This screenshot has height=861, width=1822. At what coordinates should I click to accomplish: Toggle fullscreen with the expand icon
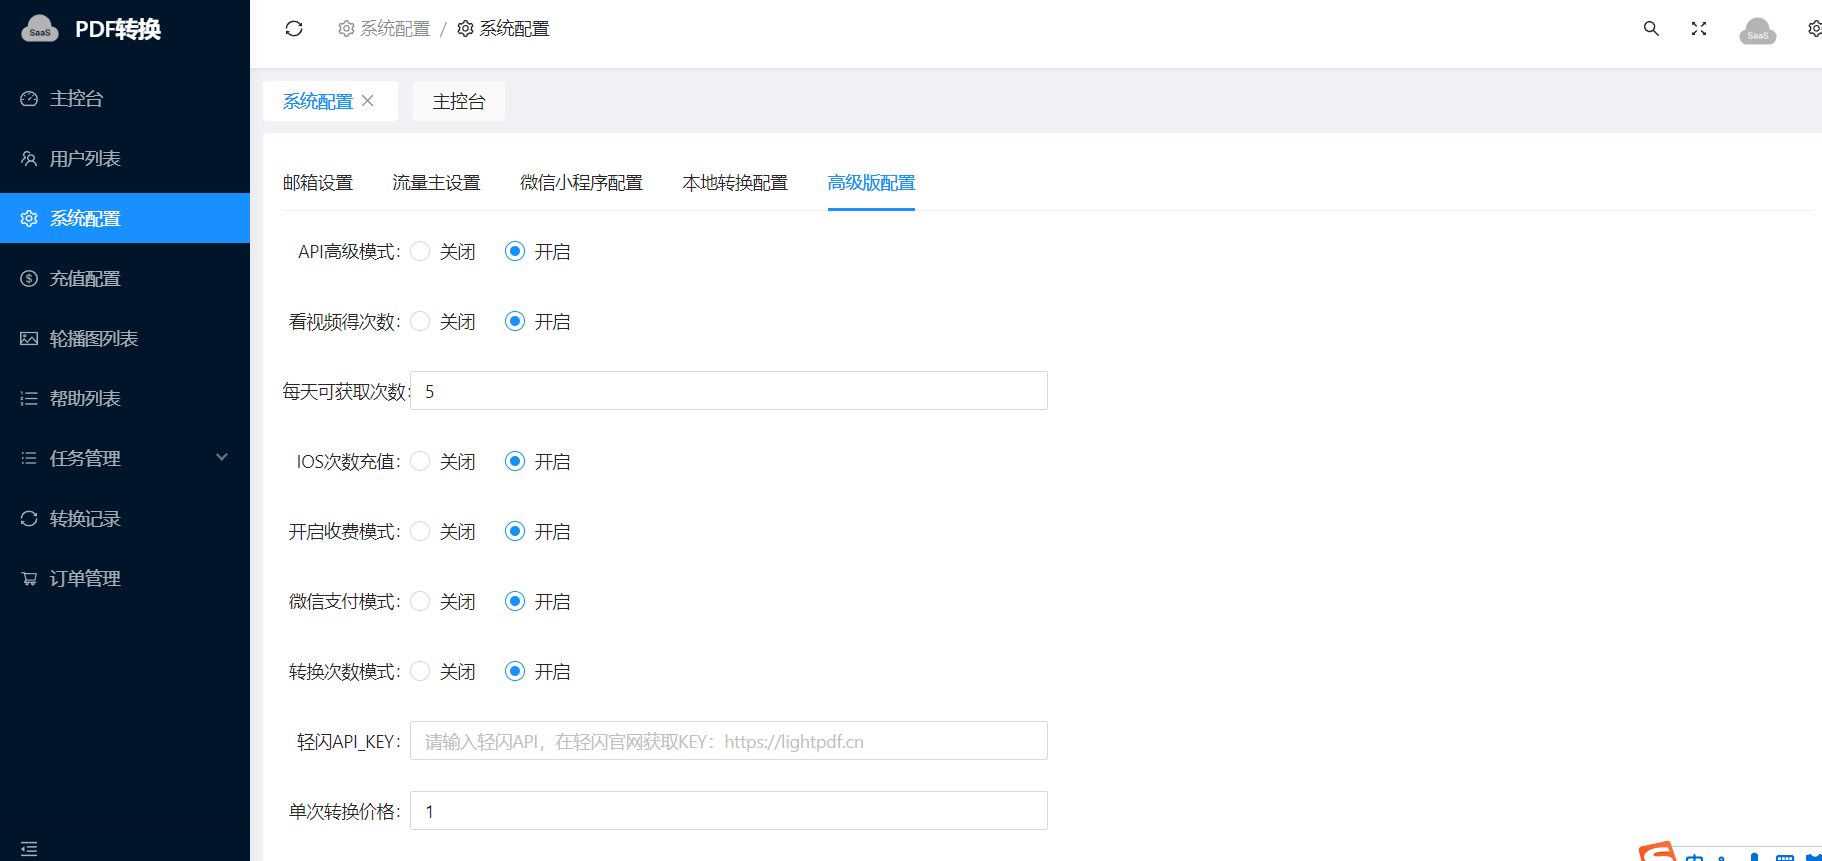1699,29
